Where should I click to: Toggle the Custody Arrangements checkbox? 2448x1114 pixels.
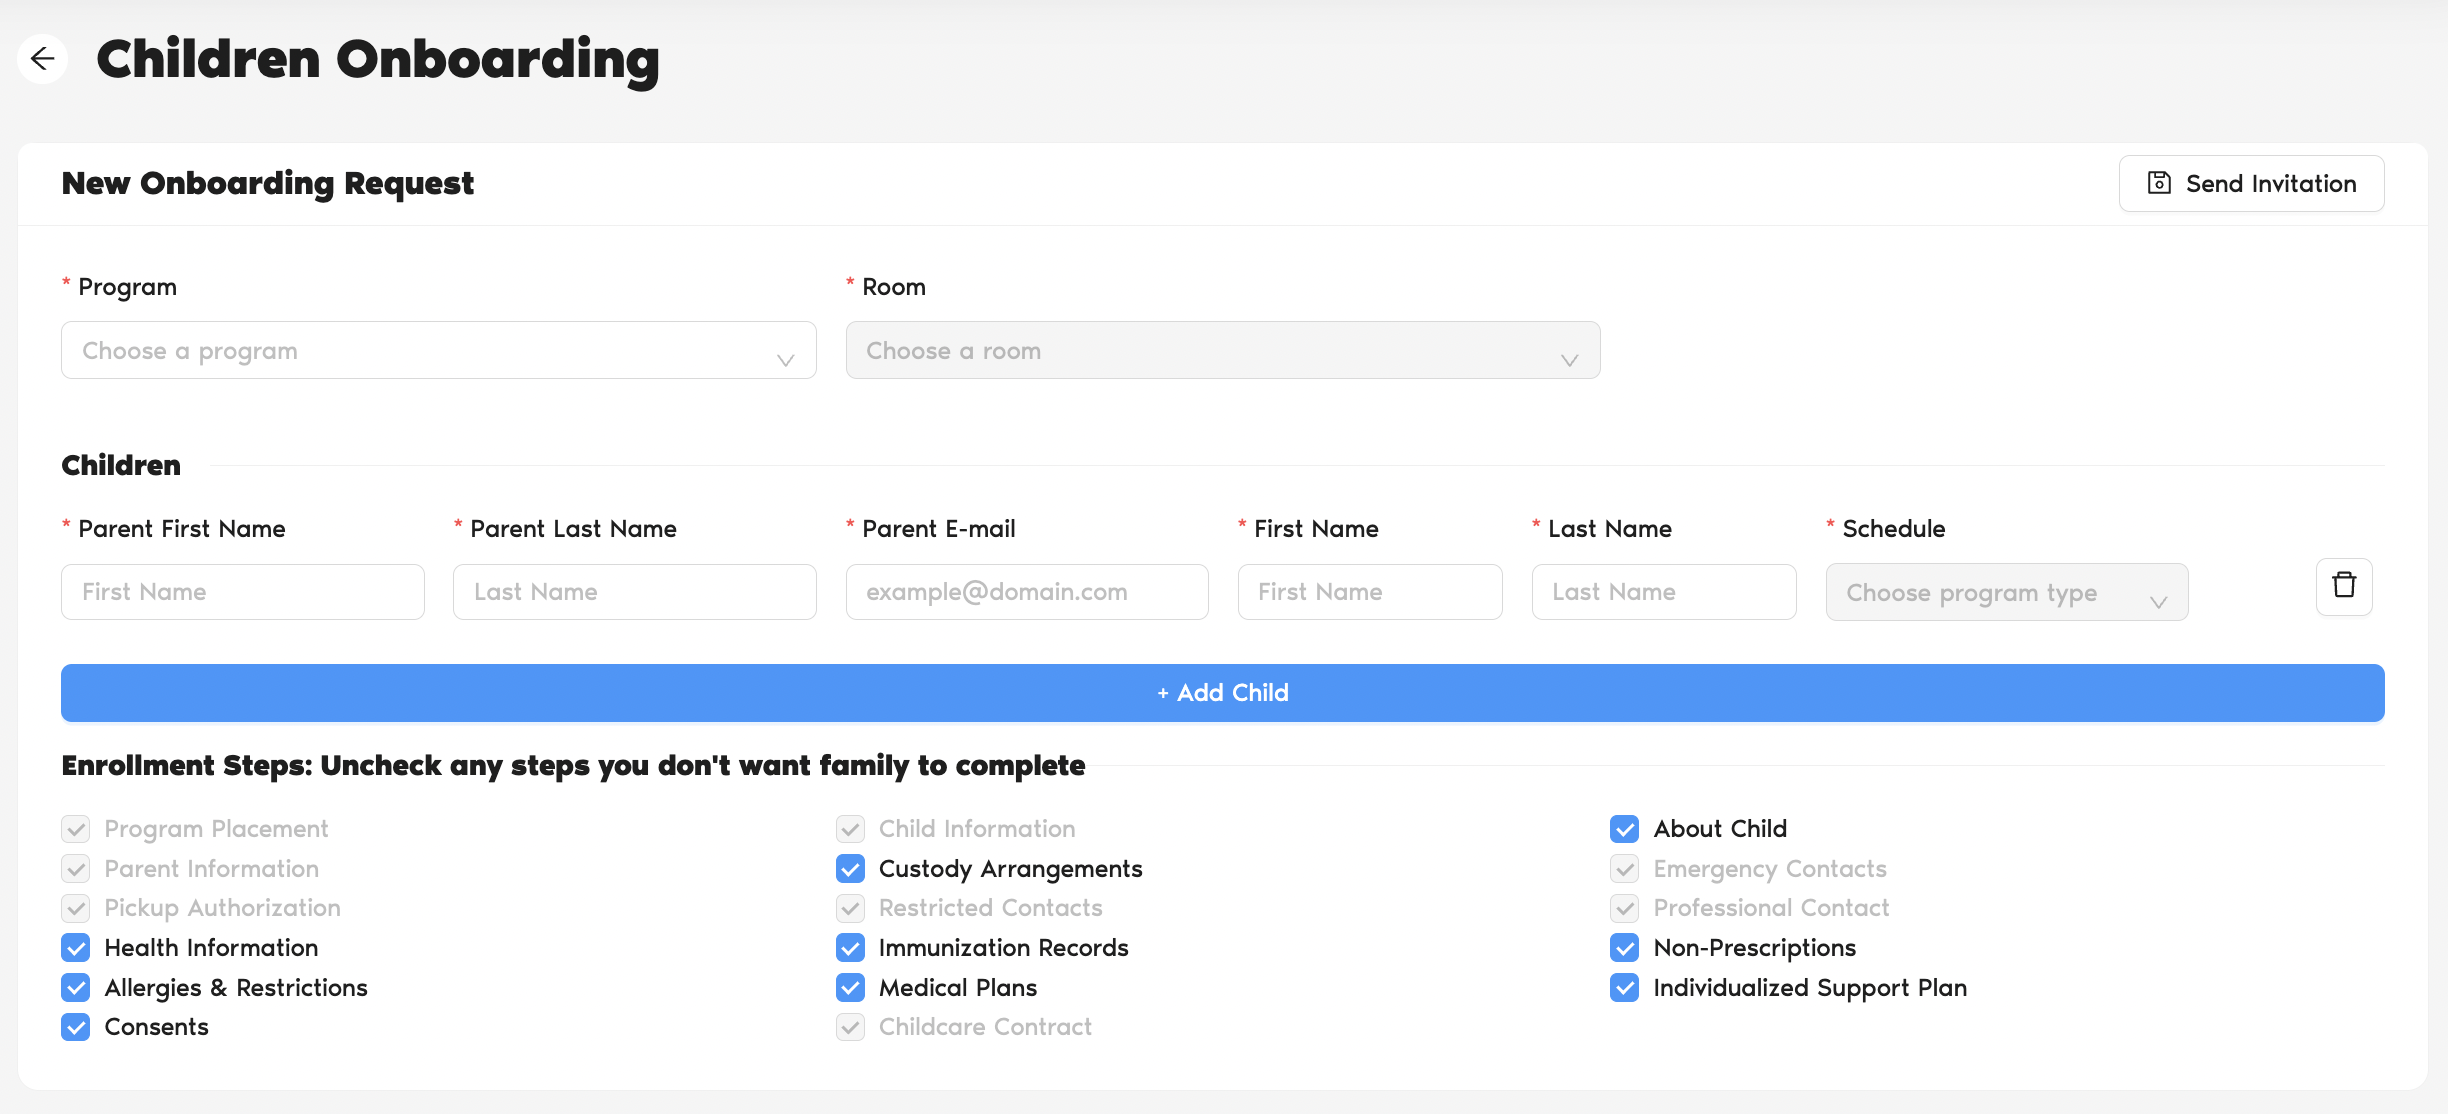click(x=850, y=869)
